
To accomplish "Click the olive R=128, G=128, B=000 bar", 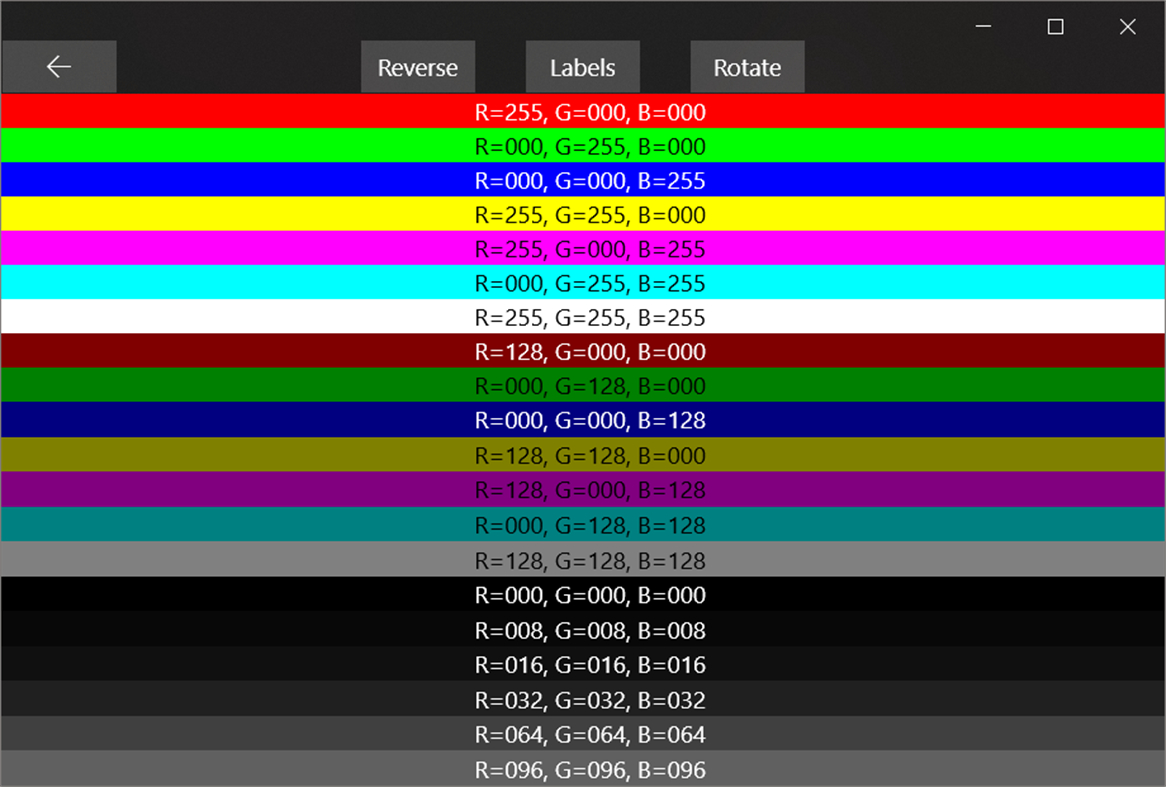I will [x=583, y=455].
